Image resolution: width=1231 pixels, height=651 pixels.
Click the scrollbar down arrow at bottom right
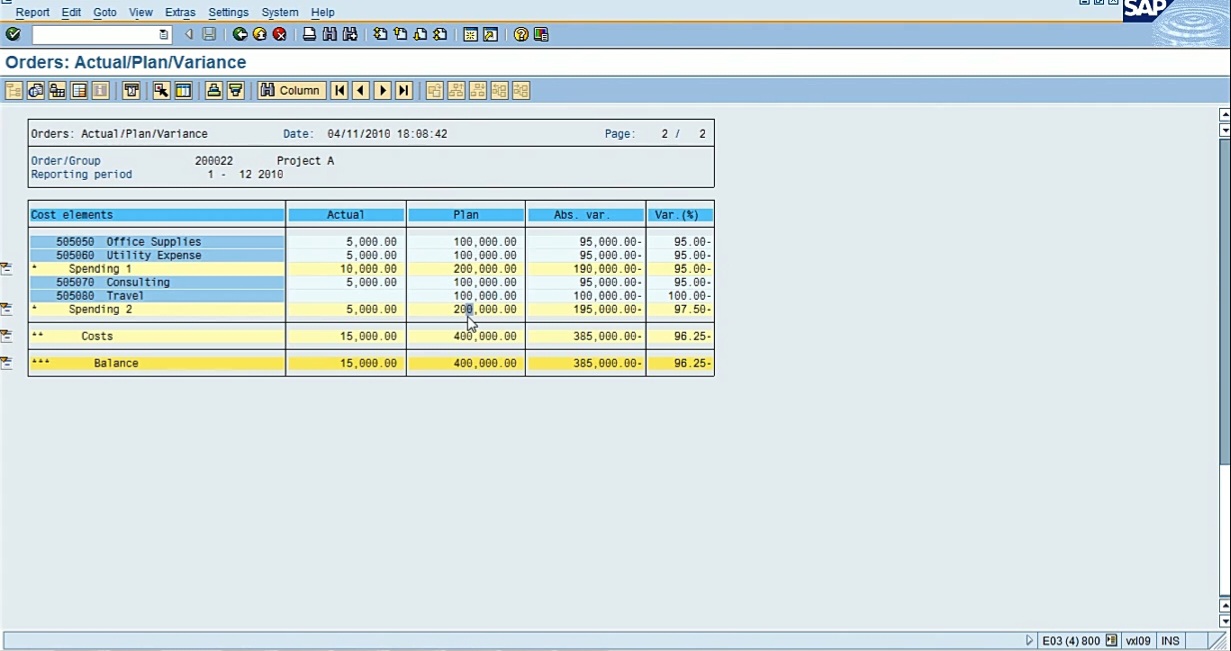click(x=1225, y=620)
